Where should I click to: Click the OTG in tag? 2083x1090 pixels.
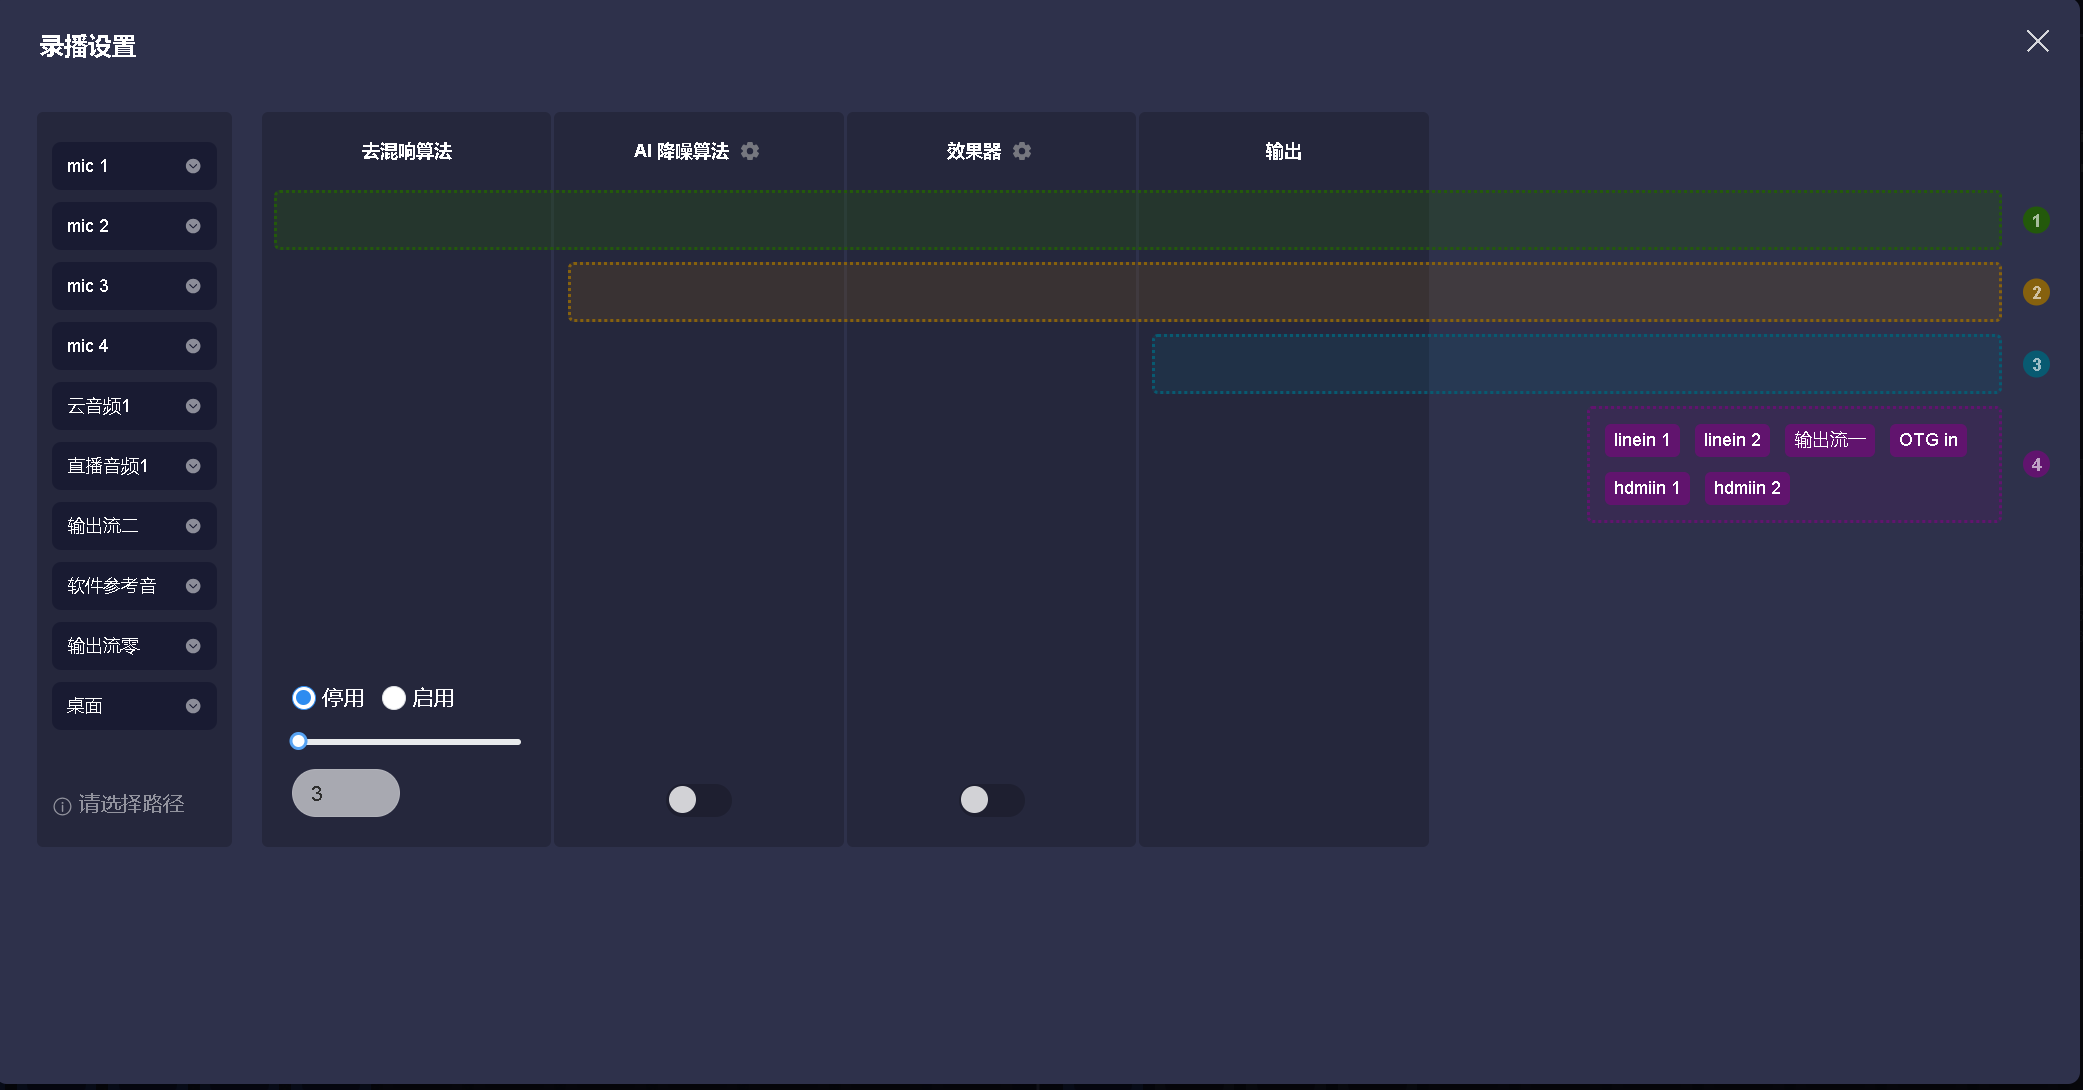coord(1927,440)
